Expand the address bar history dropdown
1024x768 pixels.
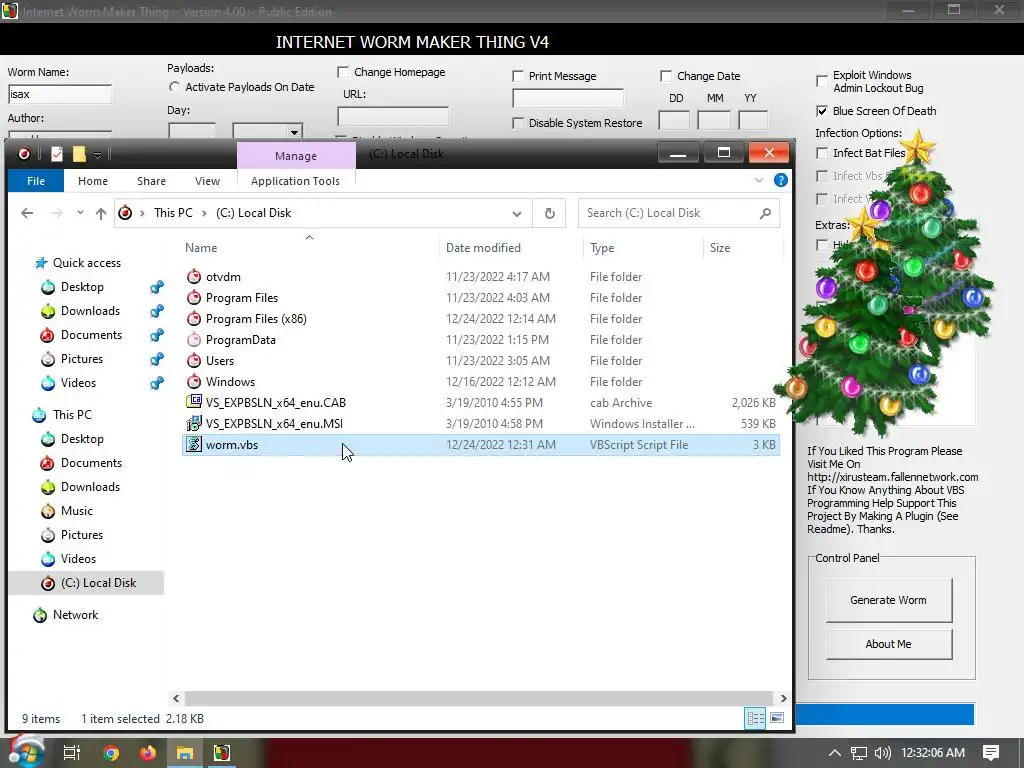(517, 214)
